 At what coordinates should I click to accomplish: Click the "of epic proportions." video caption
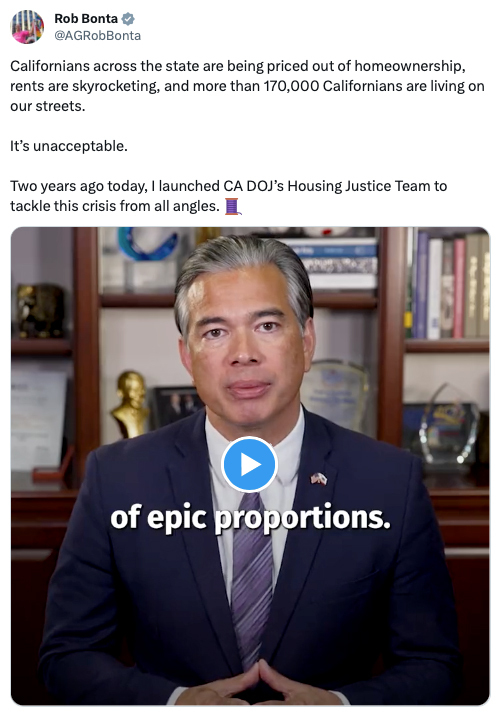pos(250,518)
